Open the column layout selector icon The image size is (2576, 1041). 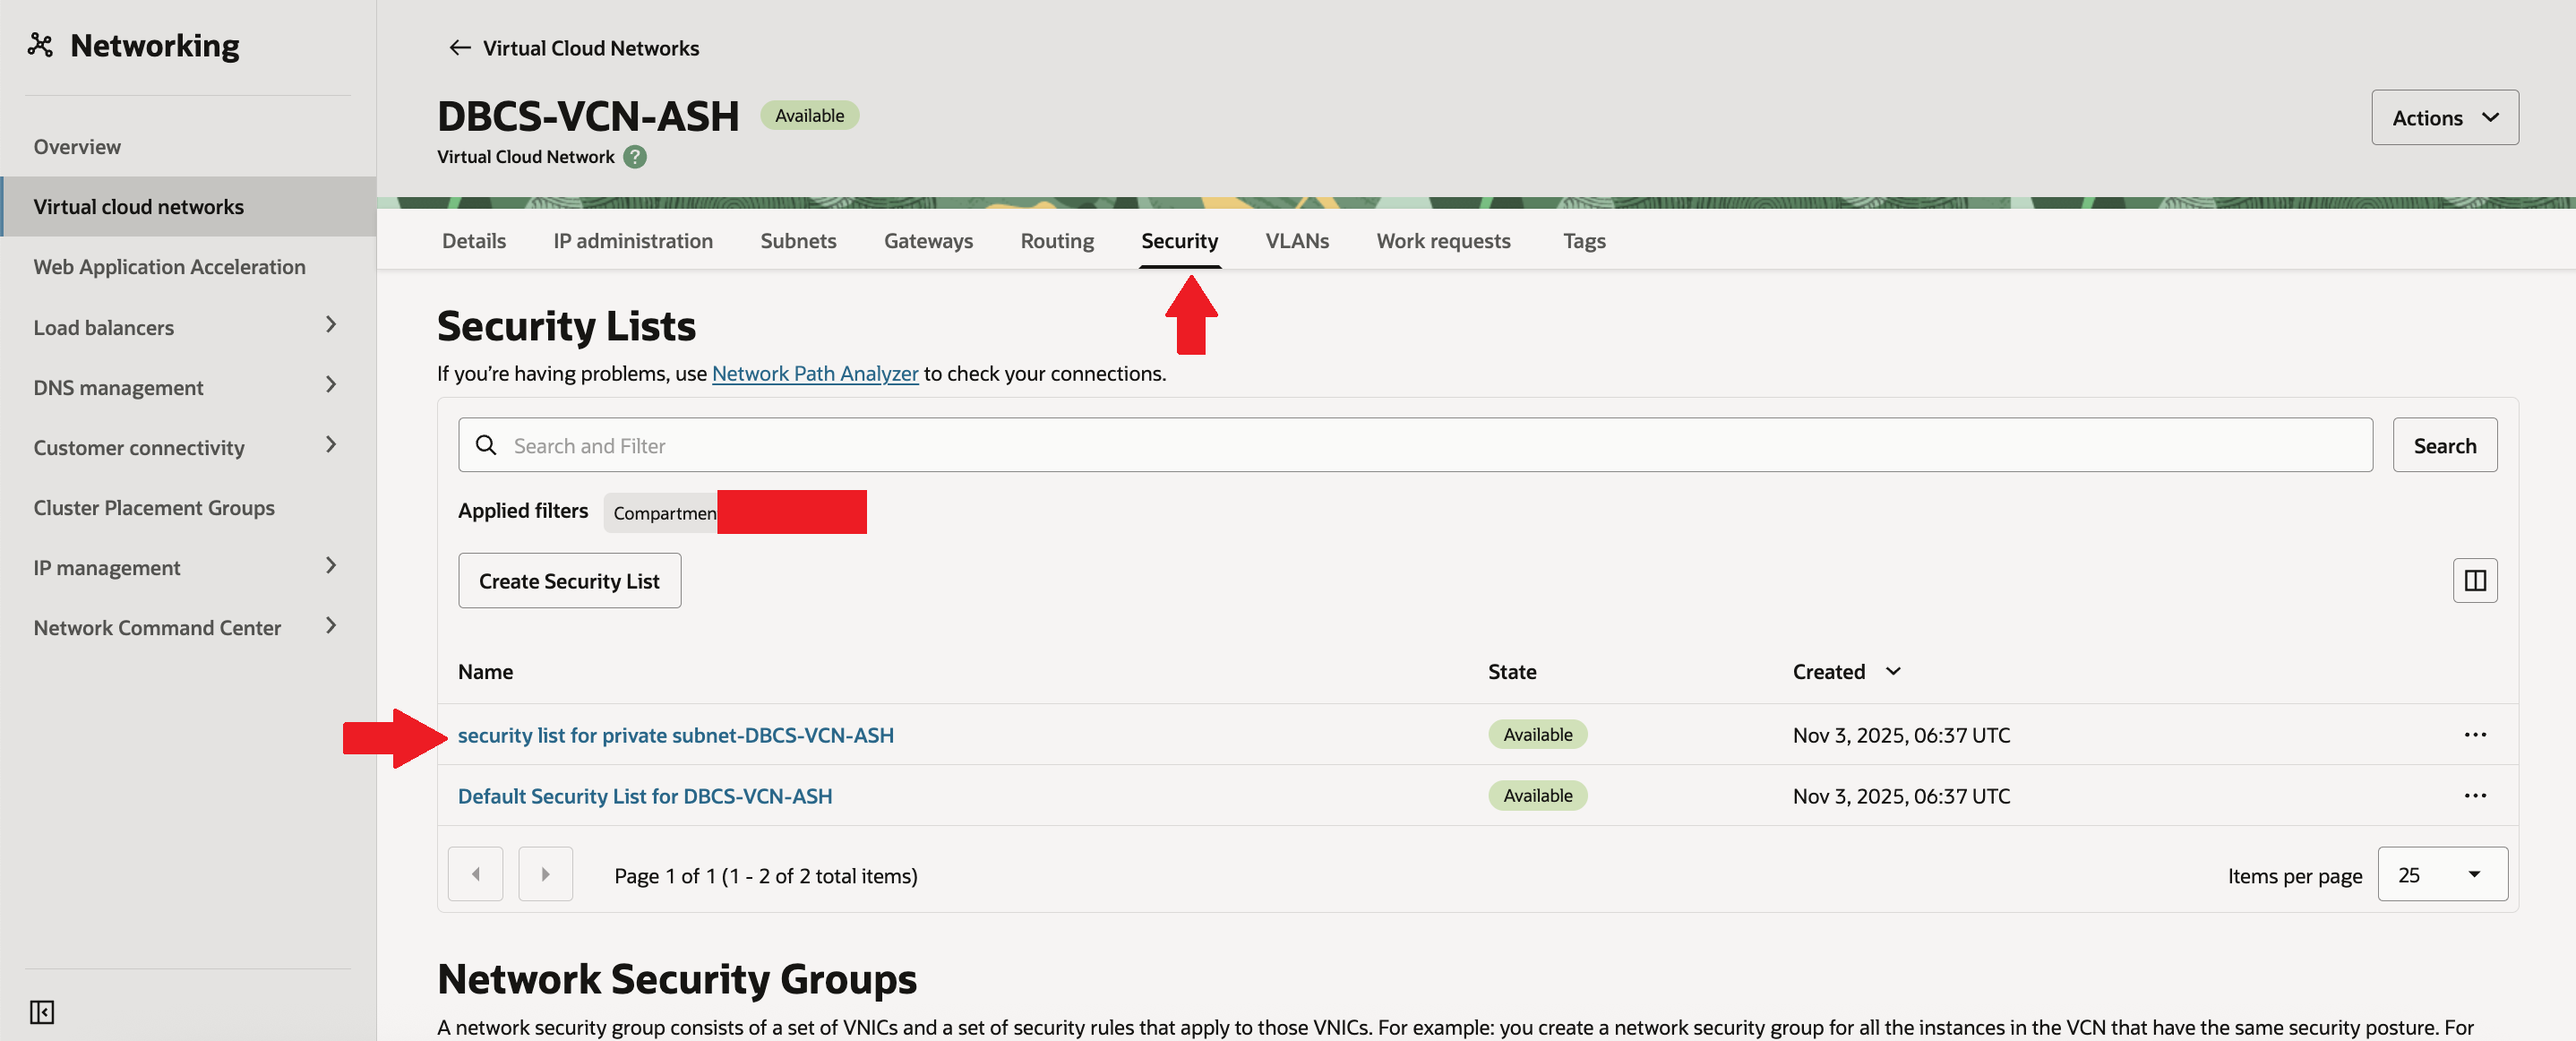click(x=2474, y=581)
